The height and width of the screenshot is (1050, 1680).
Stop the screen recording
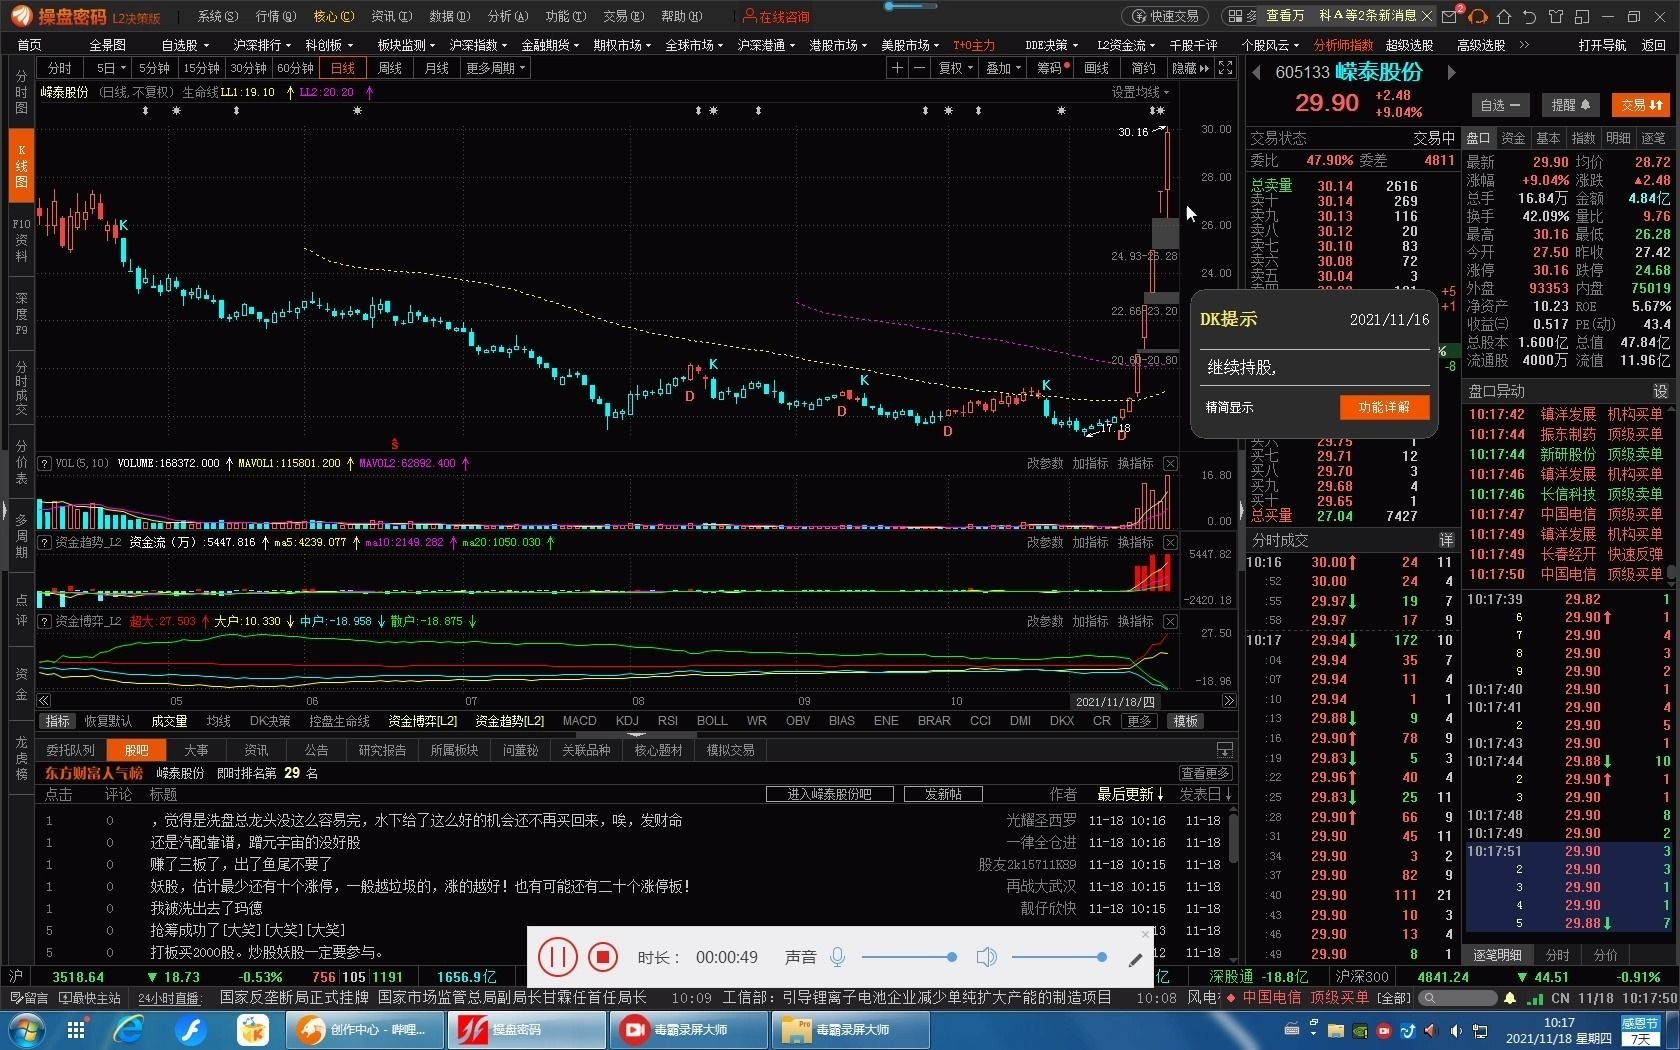pyautogui.click(x=602, y=957)
